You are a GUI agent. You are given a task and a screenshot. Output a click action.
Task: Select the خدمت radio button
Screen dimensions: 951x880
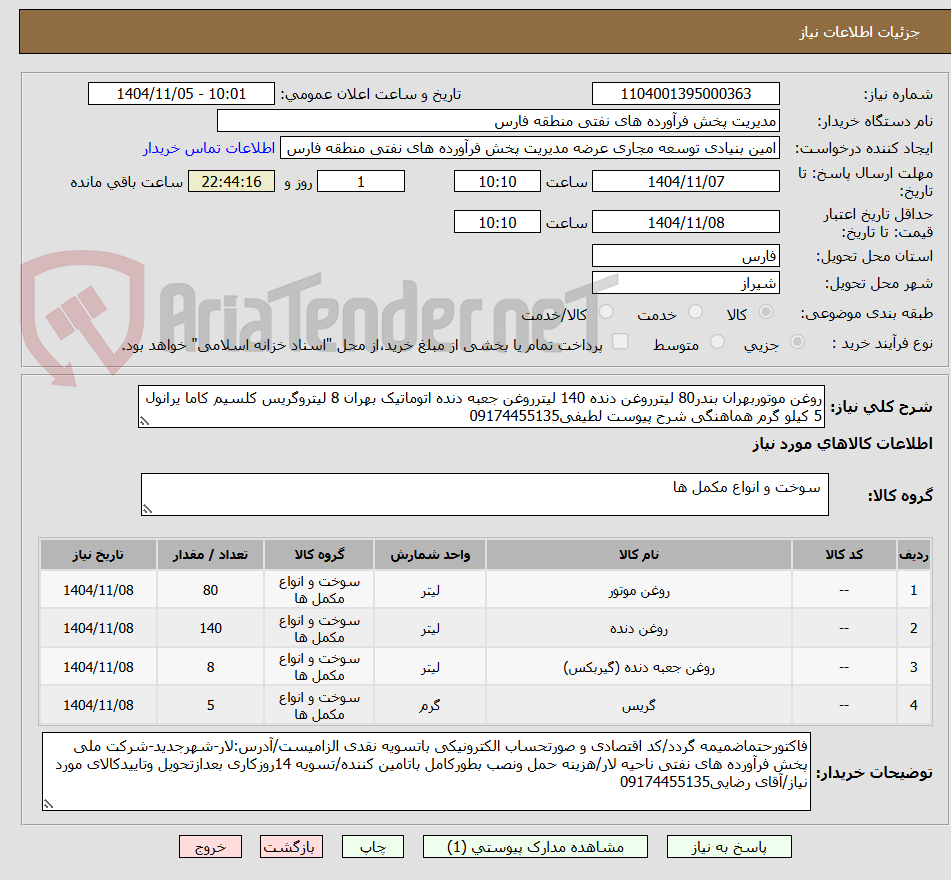point(694,313)
